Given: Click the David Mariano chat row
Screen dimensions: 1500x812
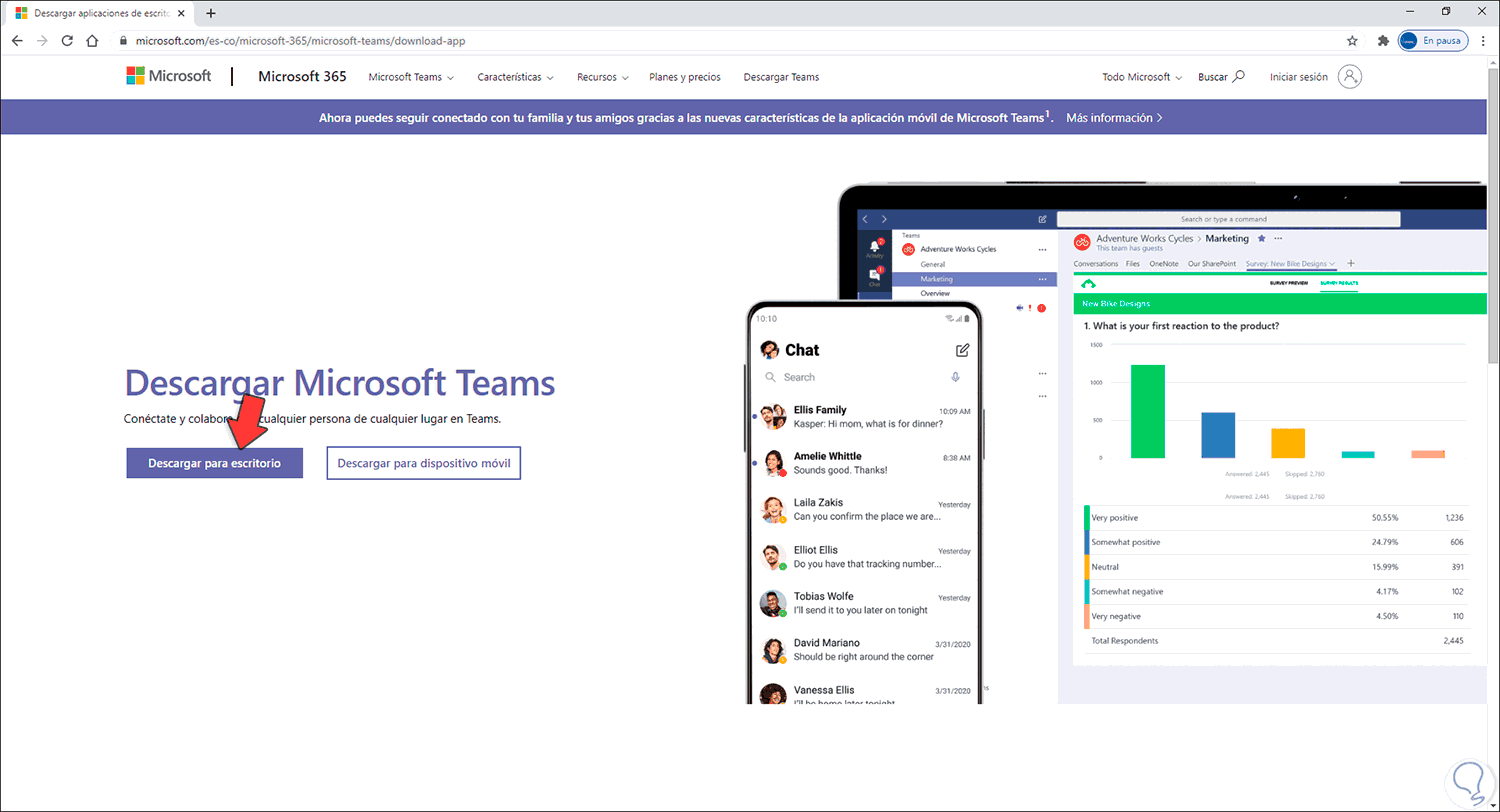Looking at the screenshot, I should (x=864, y=649).
